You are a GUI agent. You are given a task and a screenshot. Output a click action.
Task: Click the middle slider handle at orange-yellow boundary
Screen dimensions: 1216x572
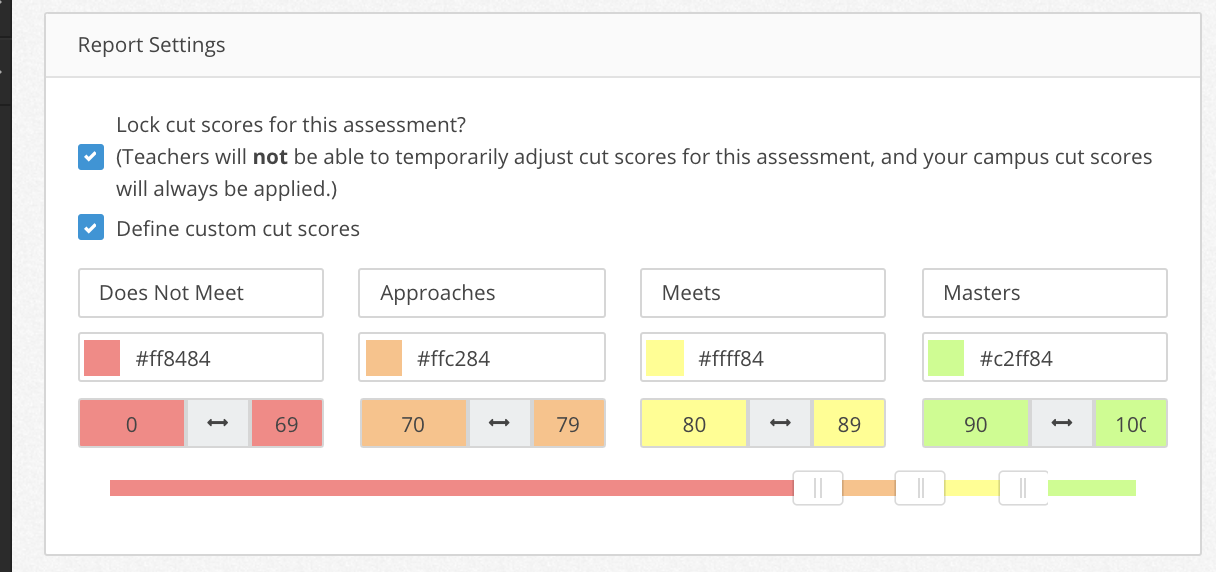coord(920,488)
